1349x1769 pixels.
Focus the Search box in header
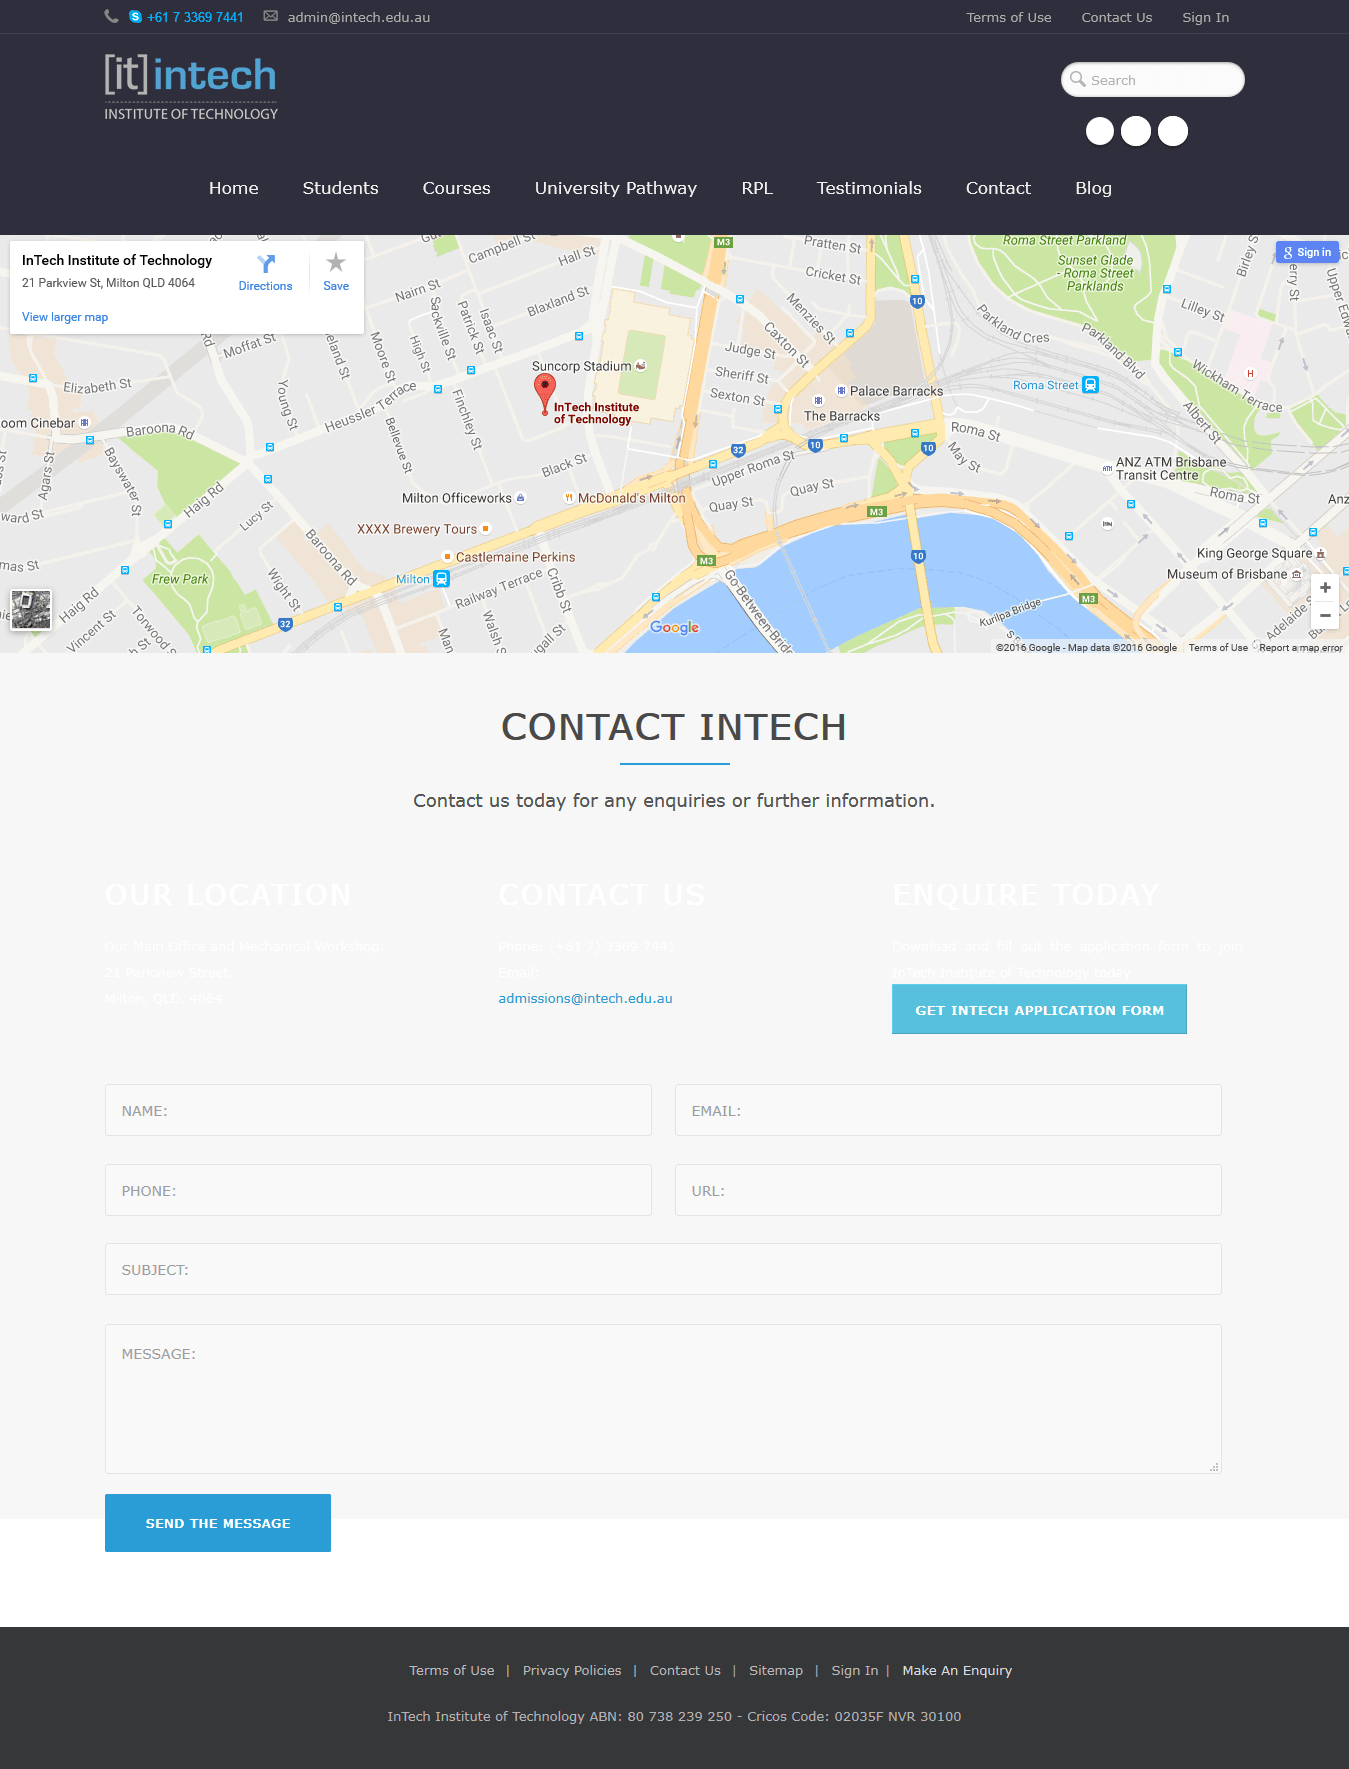point(1160,80)
